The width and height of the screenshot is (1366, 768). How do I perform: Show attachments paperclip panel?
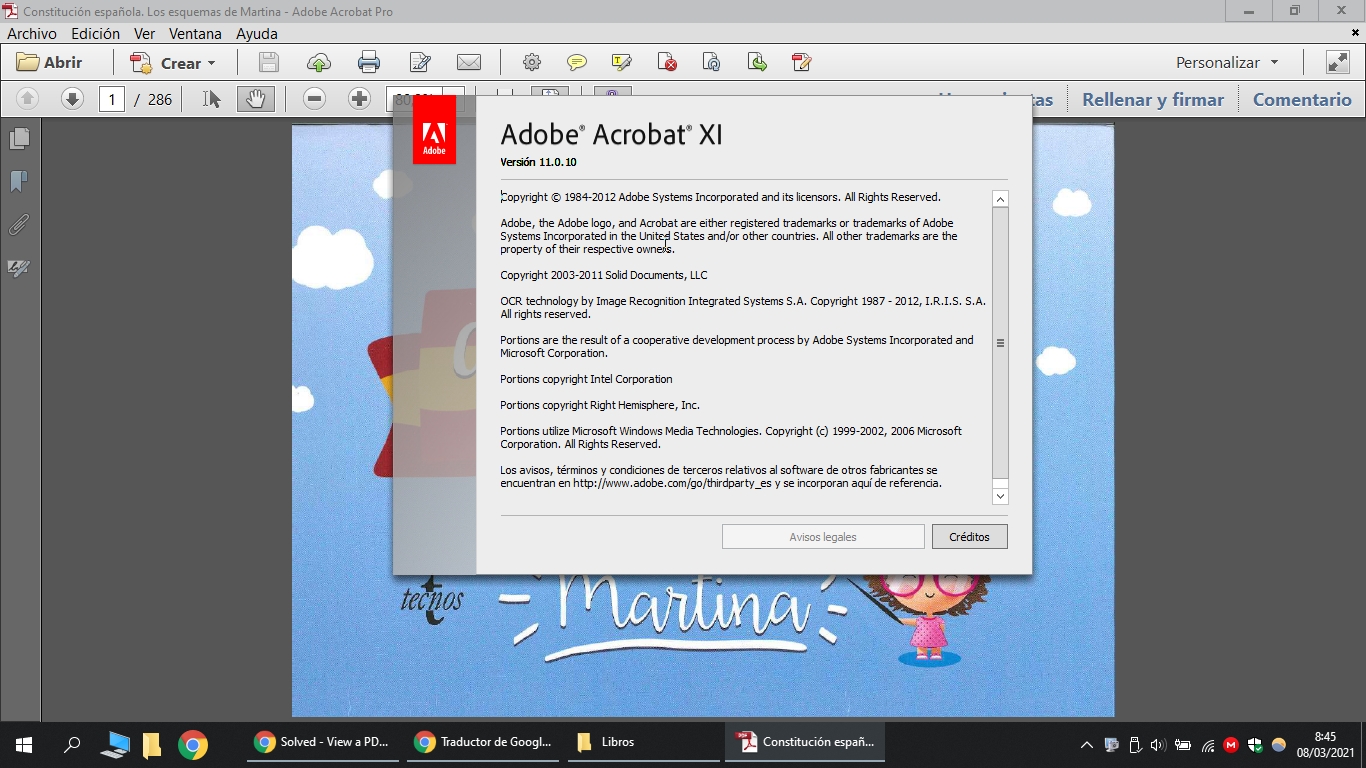(19, 225)
